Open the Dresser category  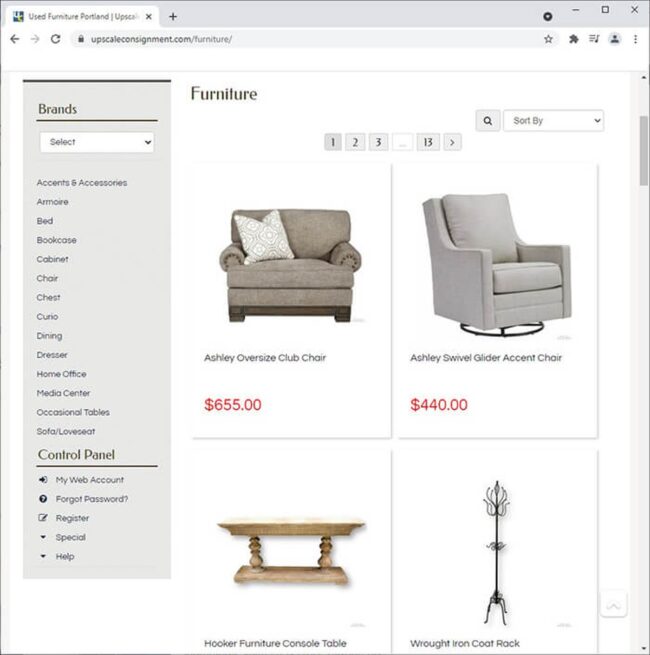52,355
